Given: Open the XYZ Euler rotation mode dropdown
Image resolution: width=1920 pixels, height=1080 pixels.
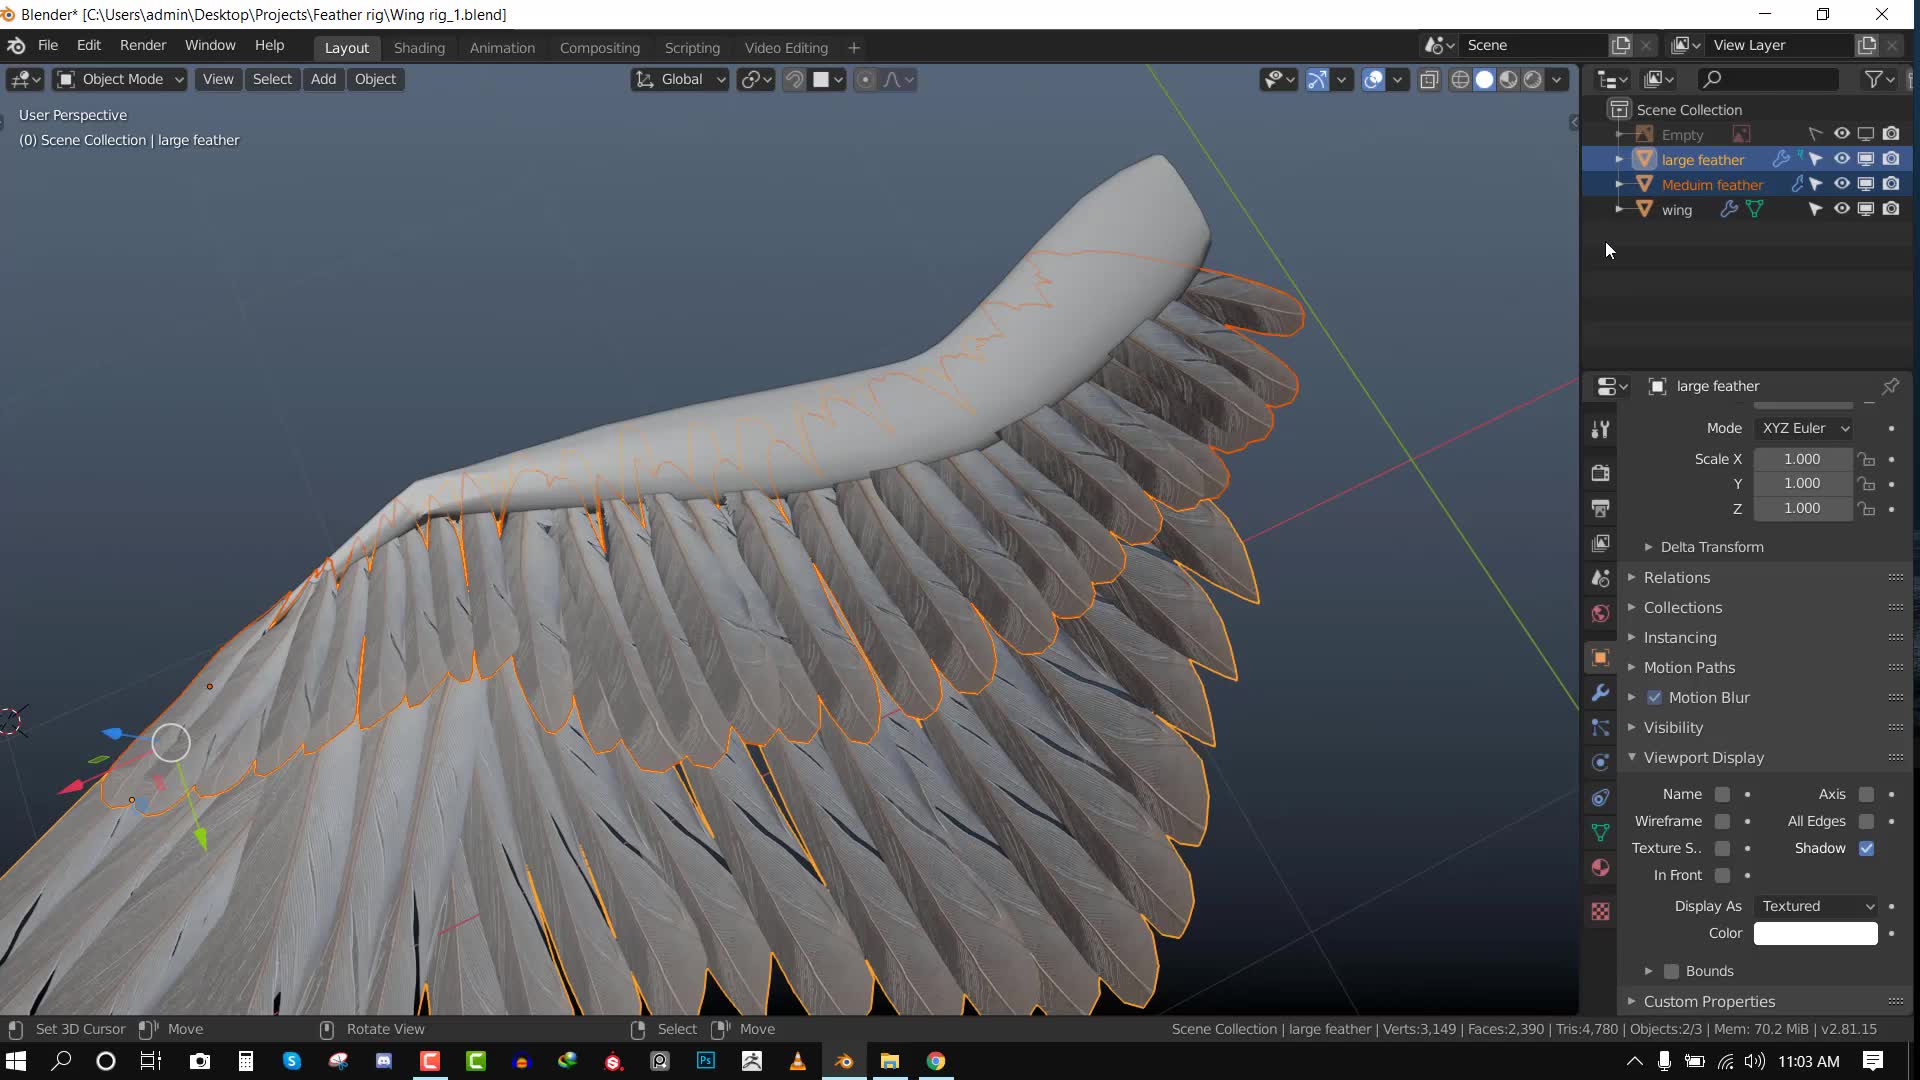Looking at the screenshot, I should 1804,428.
